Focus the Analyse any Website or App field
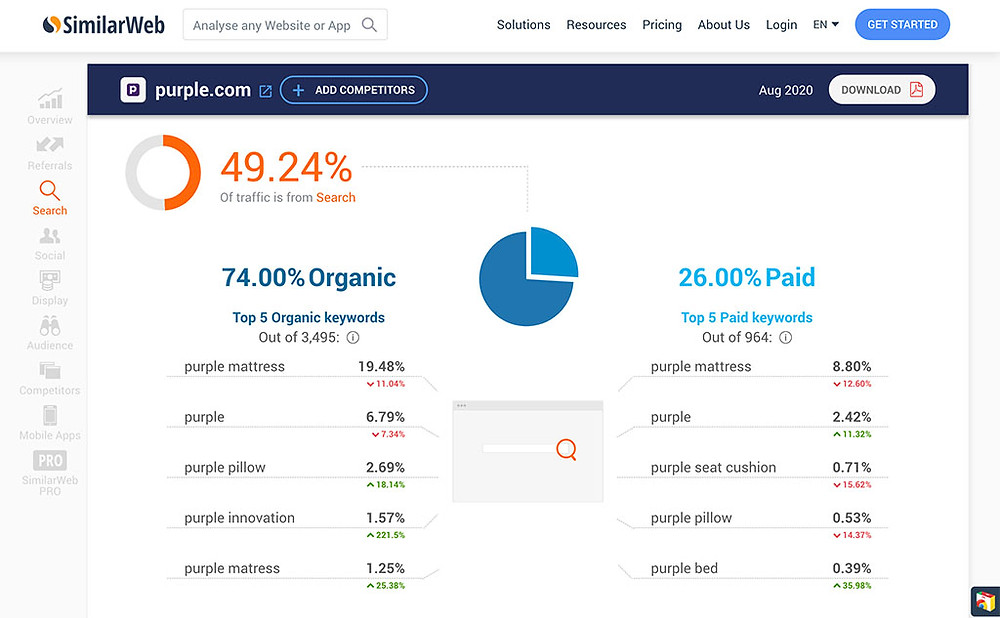This screenshot has width=1000, height=618. pyautogui.click(x=285, y=25)
